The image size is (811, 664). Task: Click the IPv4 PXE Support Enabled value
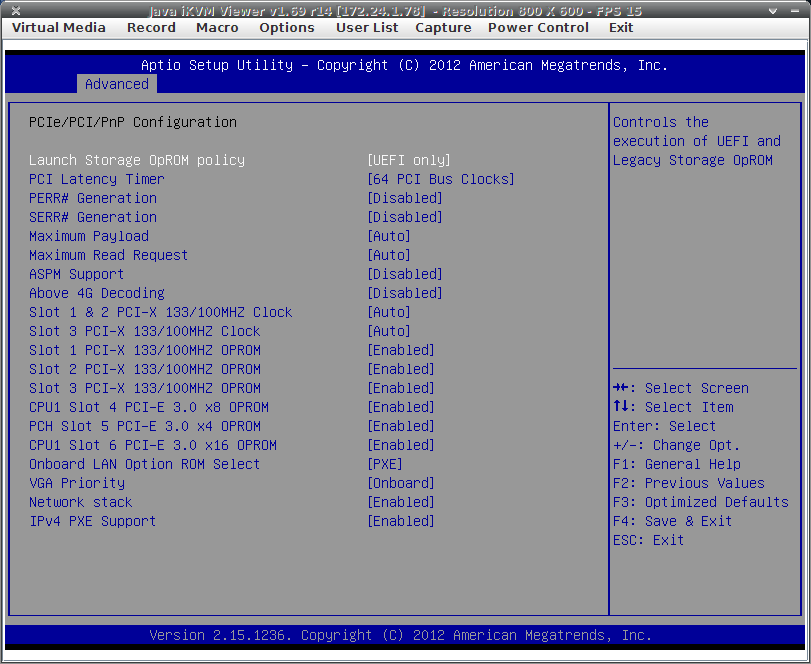(401, 521)
